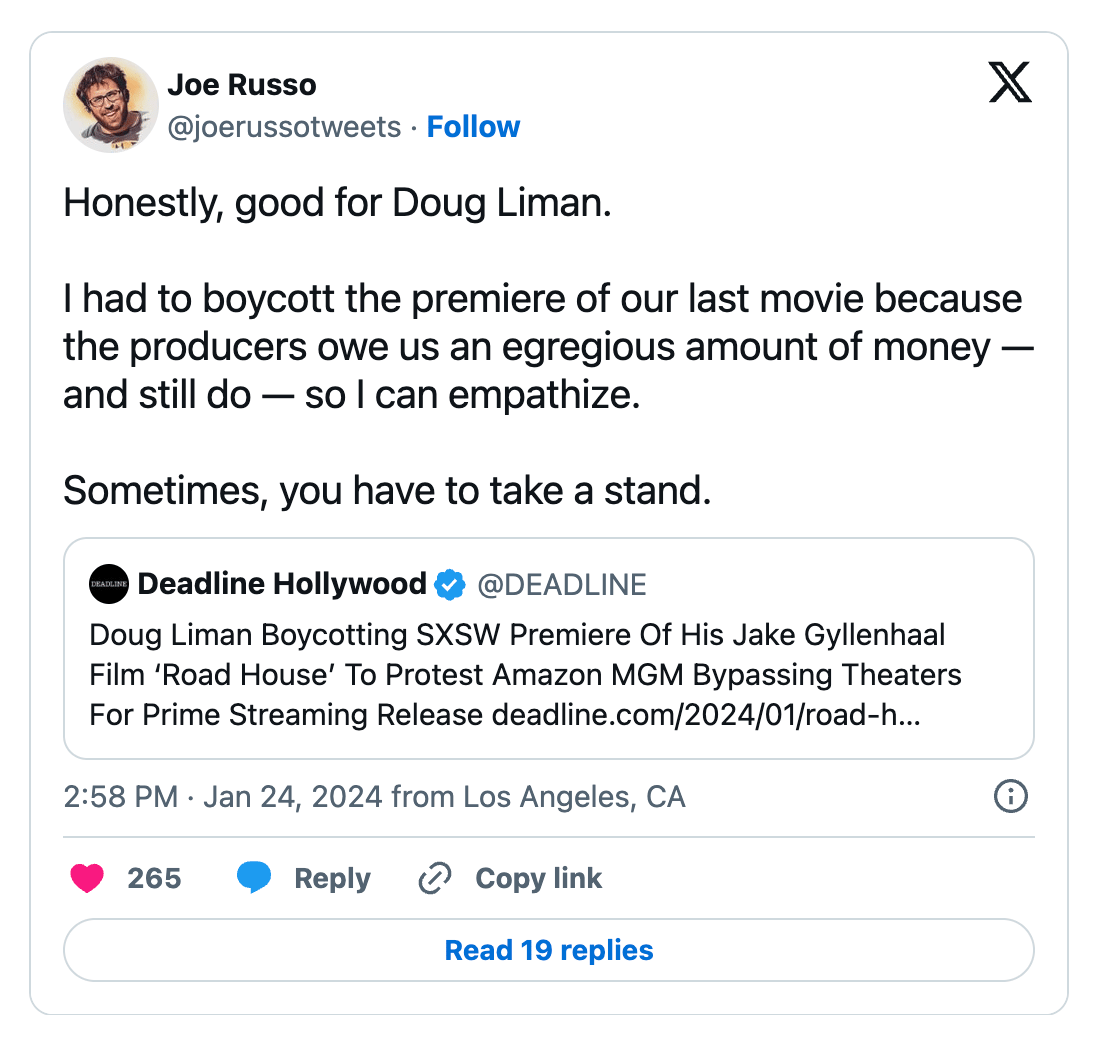Screen dimensions: 1096x1046
Task: Like the tweet with the heart icon
Action: (x=88, y=878)
